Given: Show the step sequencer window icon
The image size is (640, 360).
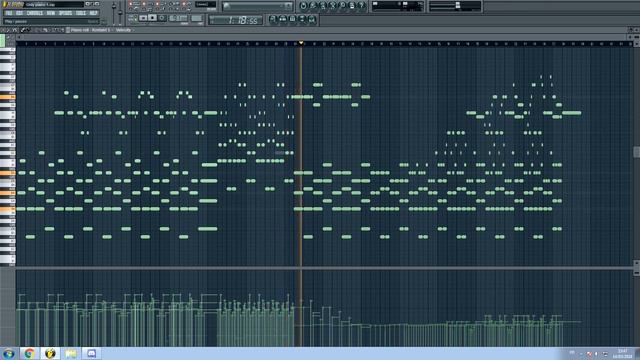Looking at the screenshot, I should [282, 20].
